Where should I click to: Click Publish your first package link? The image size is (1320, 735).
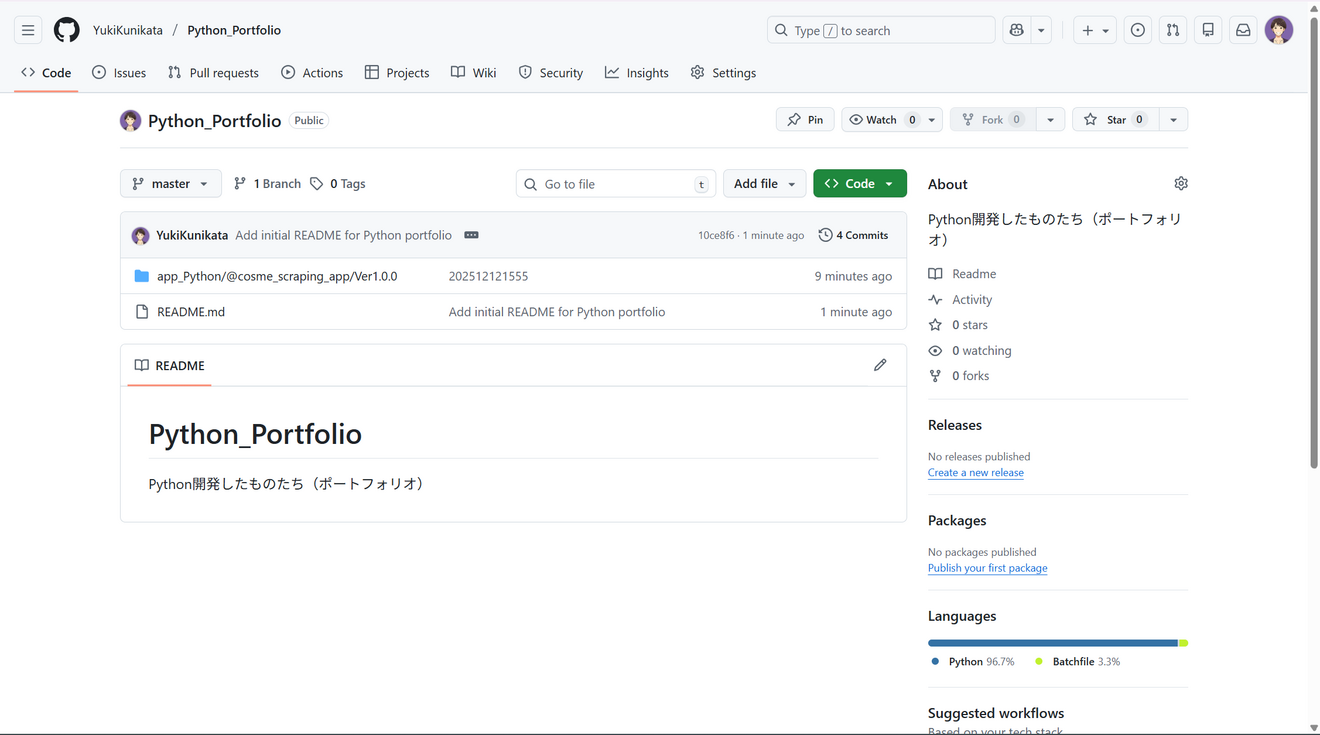(988, 568)
